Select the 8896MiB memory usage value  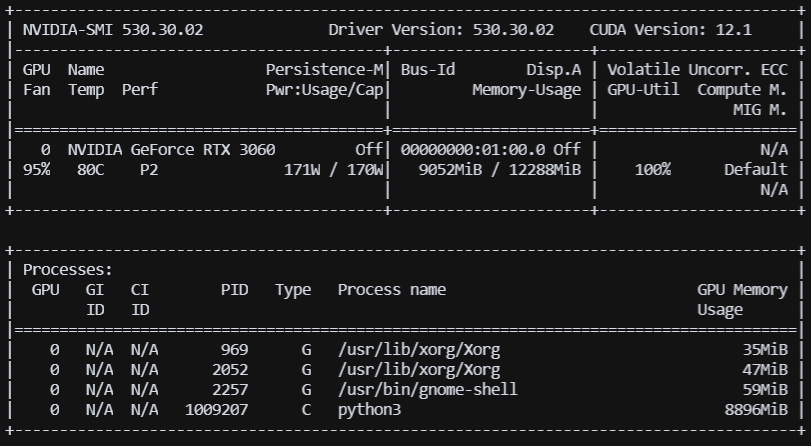point(756,410)
